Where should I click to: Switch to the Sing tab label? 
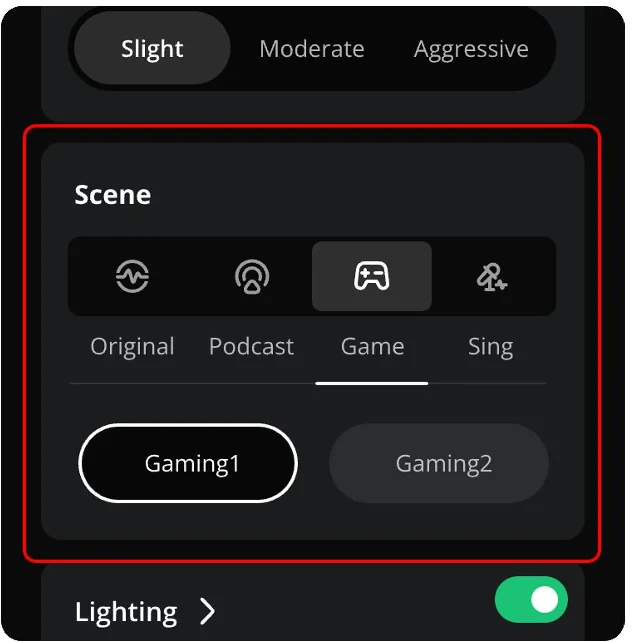point(490,347)
